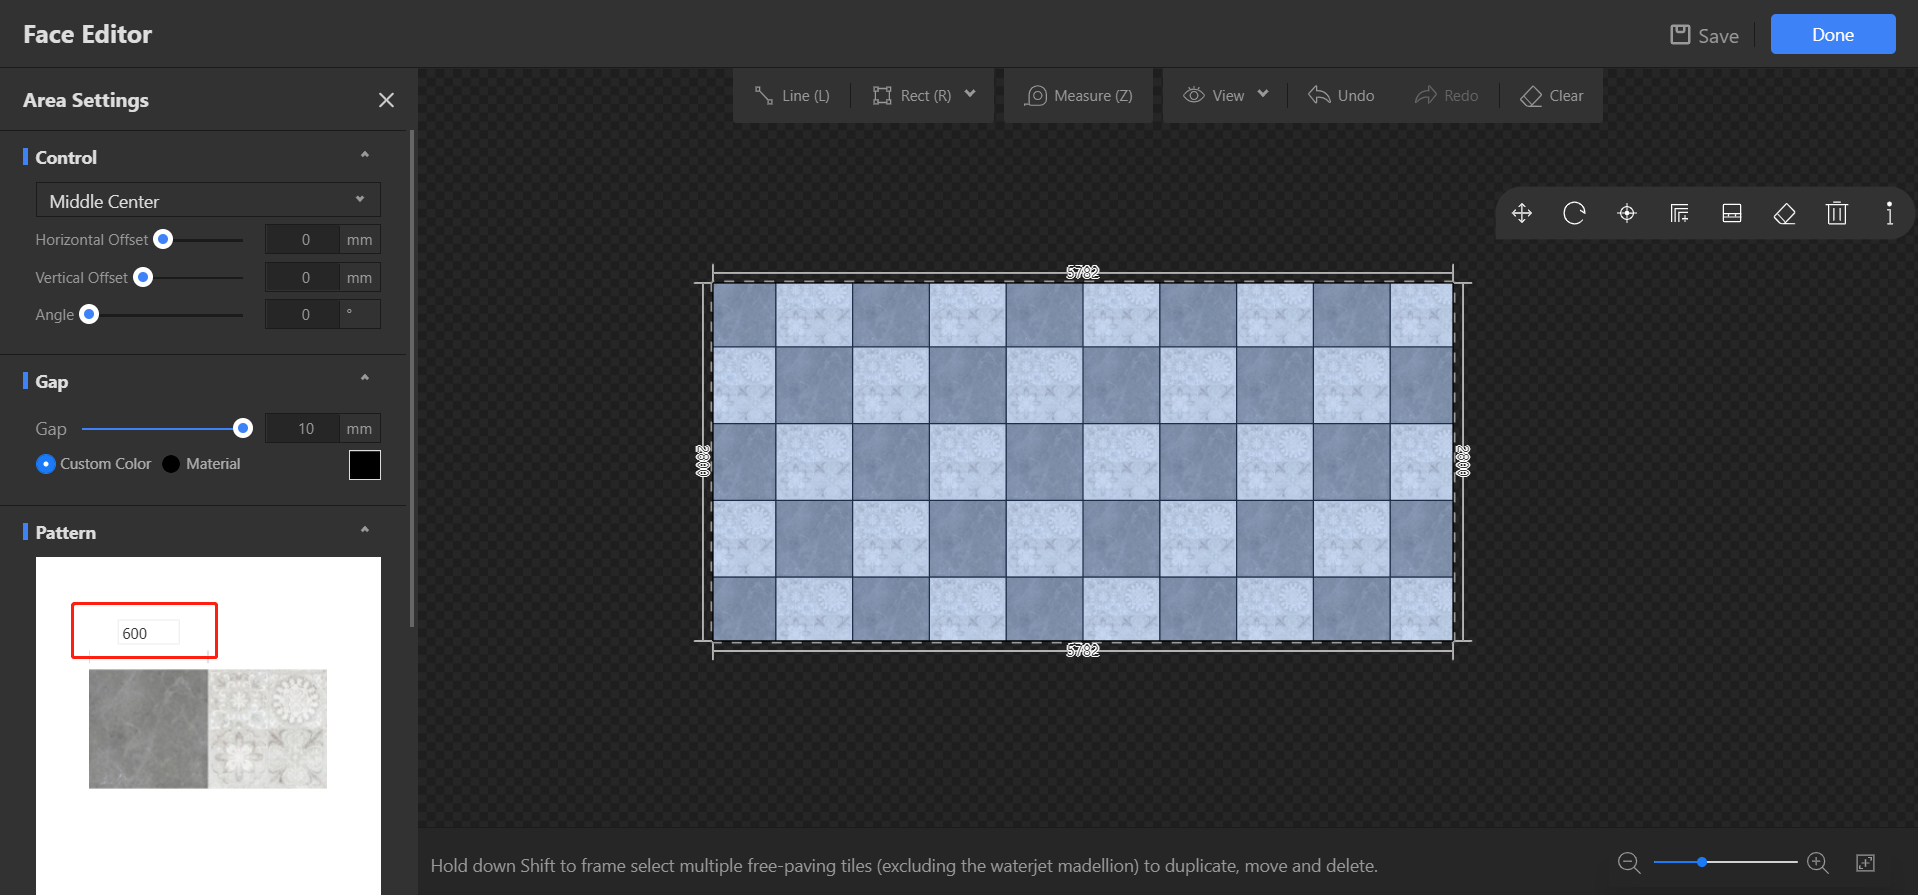Screen dimensions: 1918x895
Task: Activate the Measure (Z) tool
Action: [x=1079, y=96]
